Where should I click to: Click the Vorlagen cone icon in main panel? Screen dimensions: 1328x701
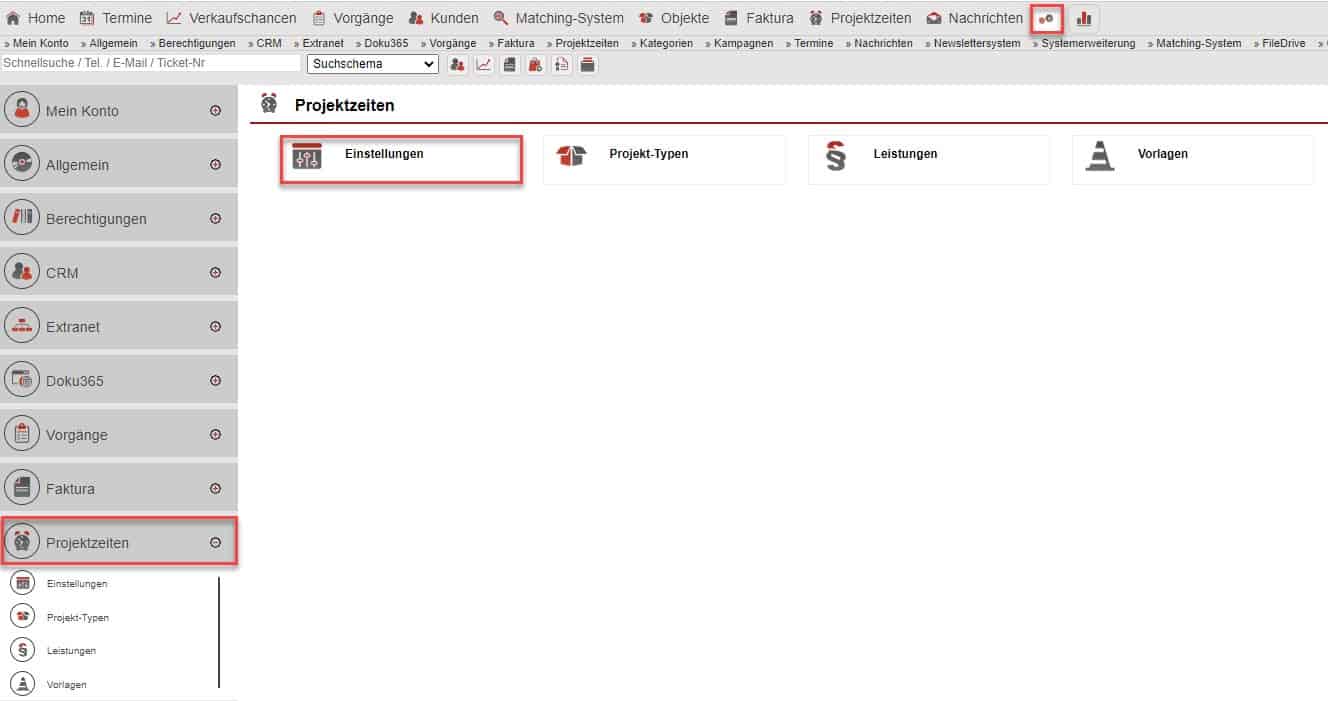[1100, 157]
